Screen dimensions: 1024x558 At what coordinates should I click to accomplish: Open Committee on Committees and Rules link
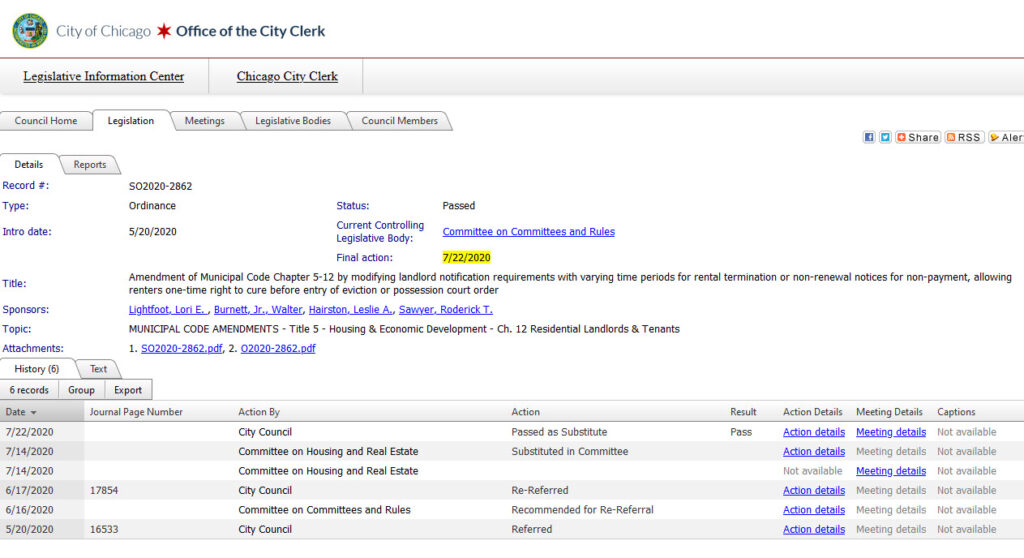coord(528,232)
